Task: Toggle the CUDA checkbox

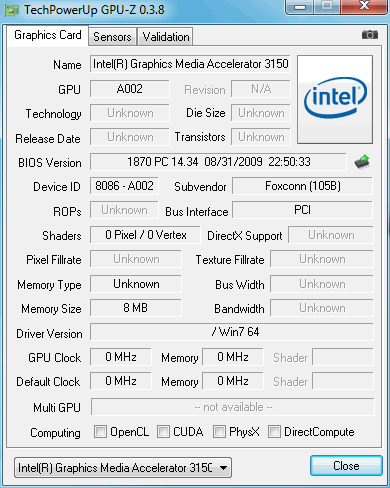Action: click(163, 431)
